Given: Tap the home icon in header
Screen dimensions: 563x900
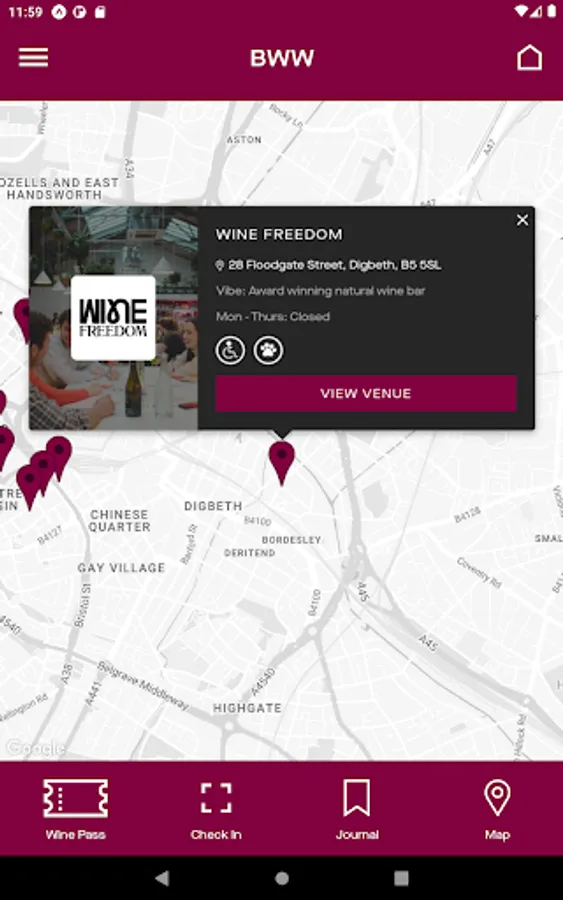Looking at the screenshot, I should 529,57.
